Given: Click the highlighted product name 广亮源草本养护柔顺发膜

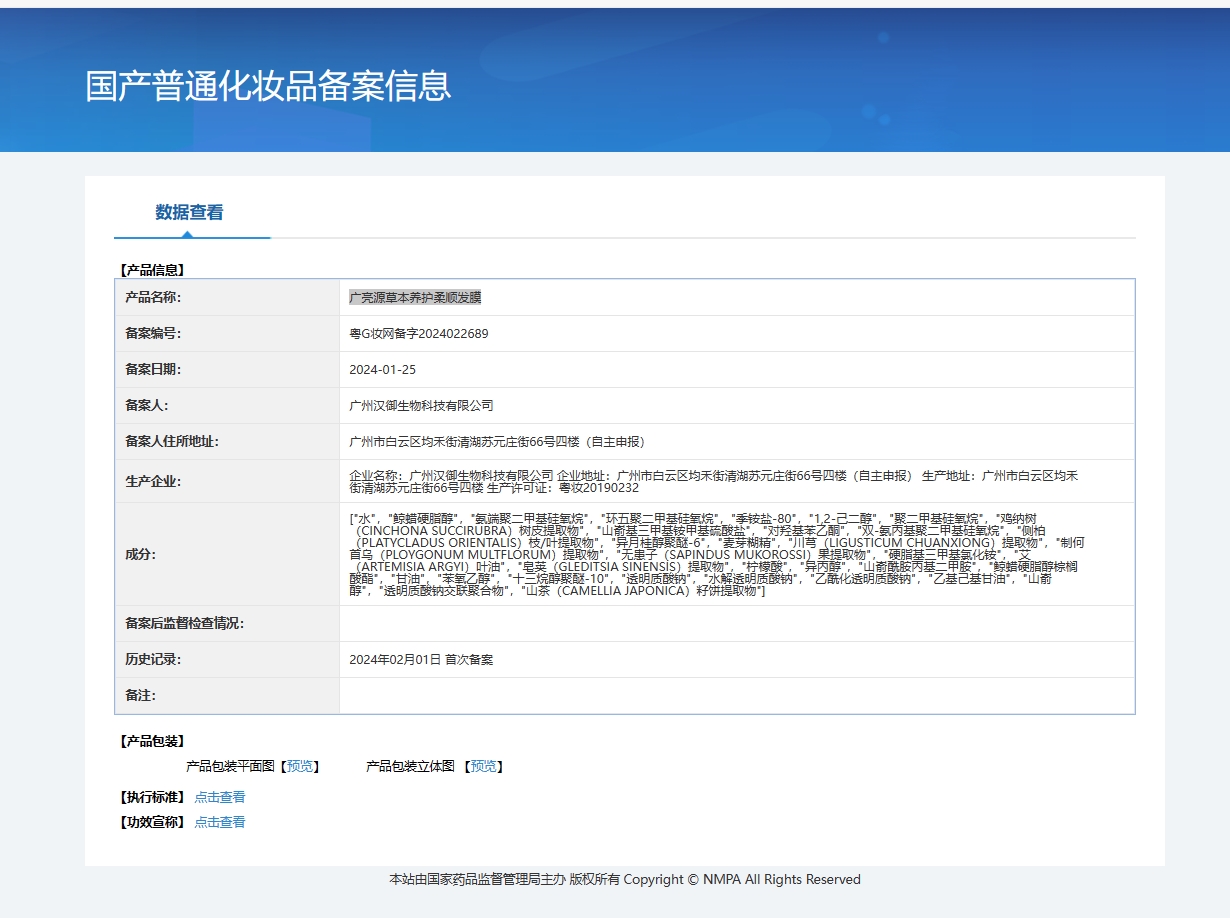Looking at the screenshot, I should [415, 298].
